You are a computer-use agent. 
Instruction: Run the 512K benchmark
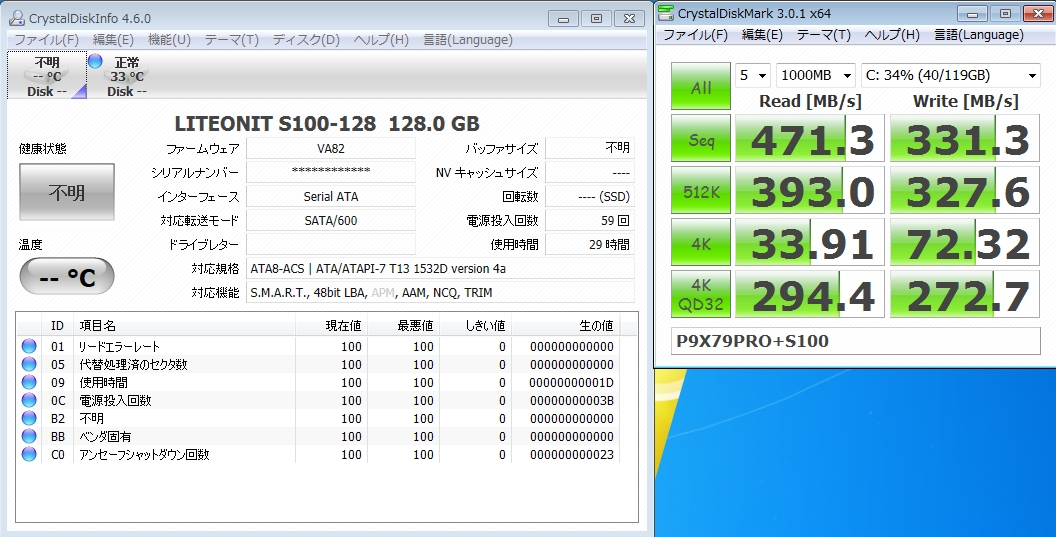pos(701,191)
